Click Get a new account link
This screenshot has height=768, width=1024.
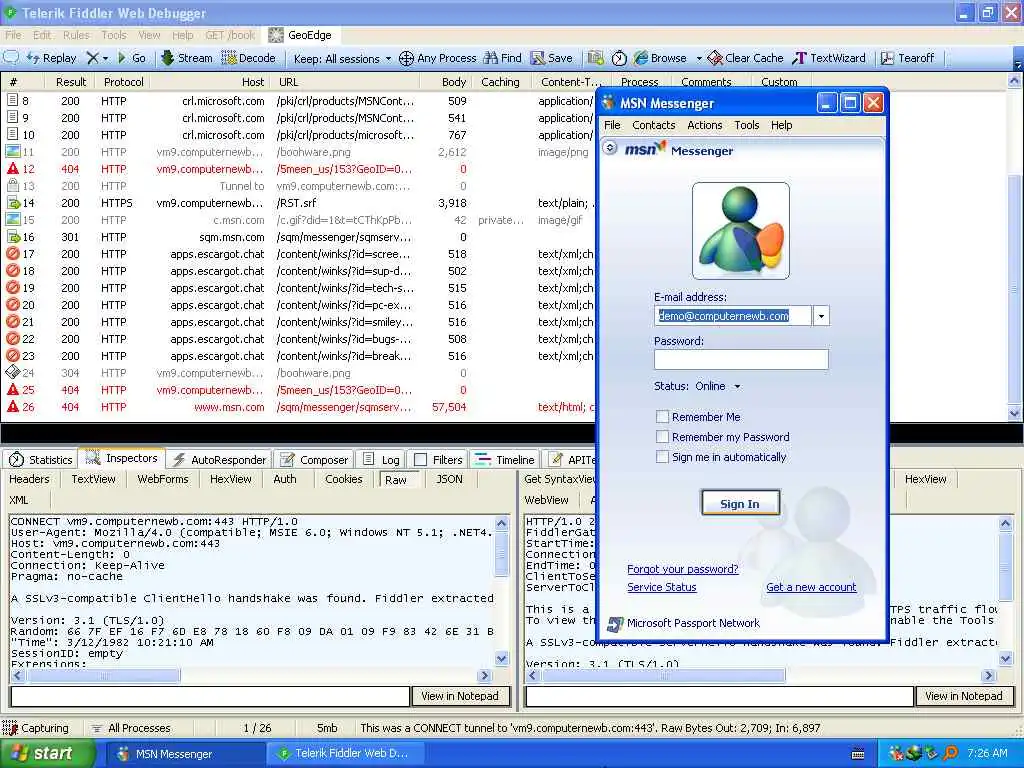coord(811,587)
